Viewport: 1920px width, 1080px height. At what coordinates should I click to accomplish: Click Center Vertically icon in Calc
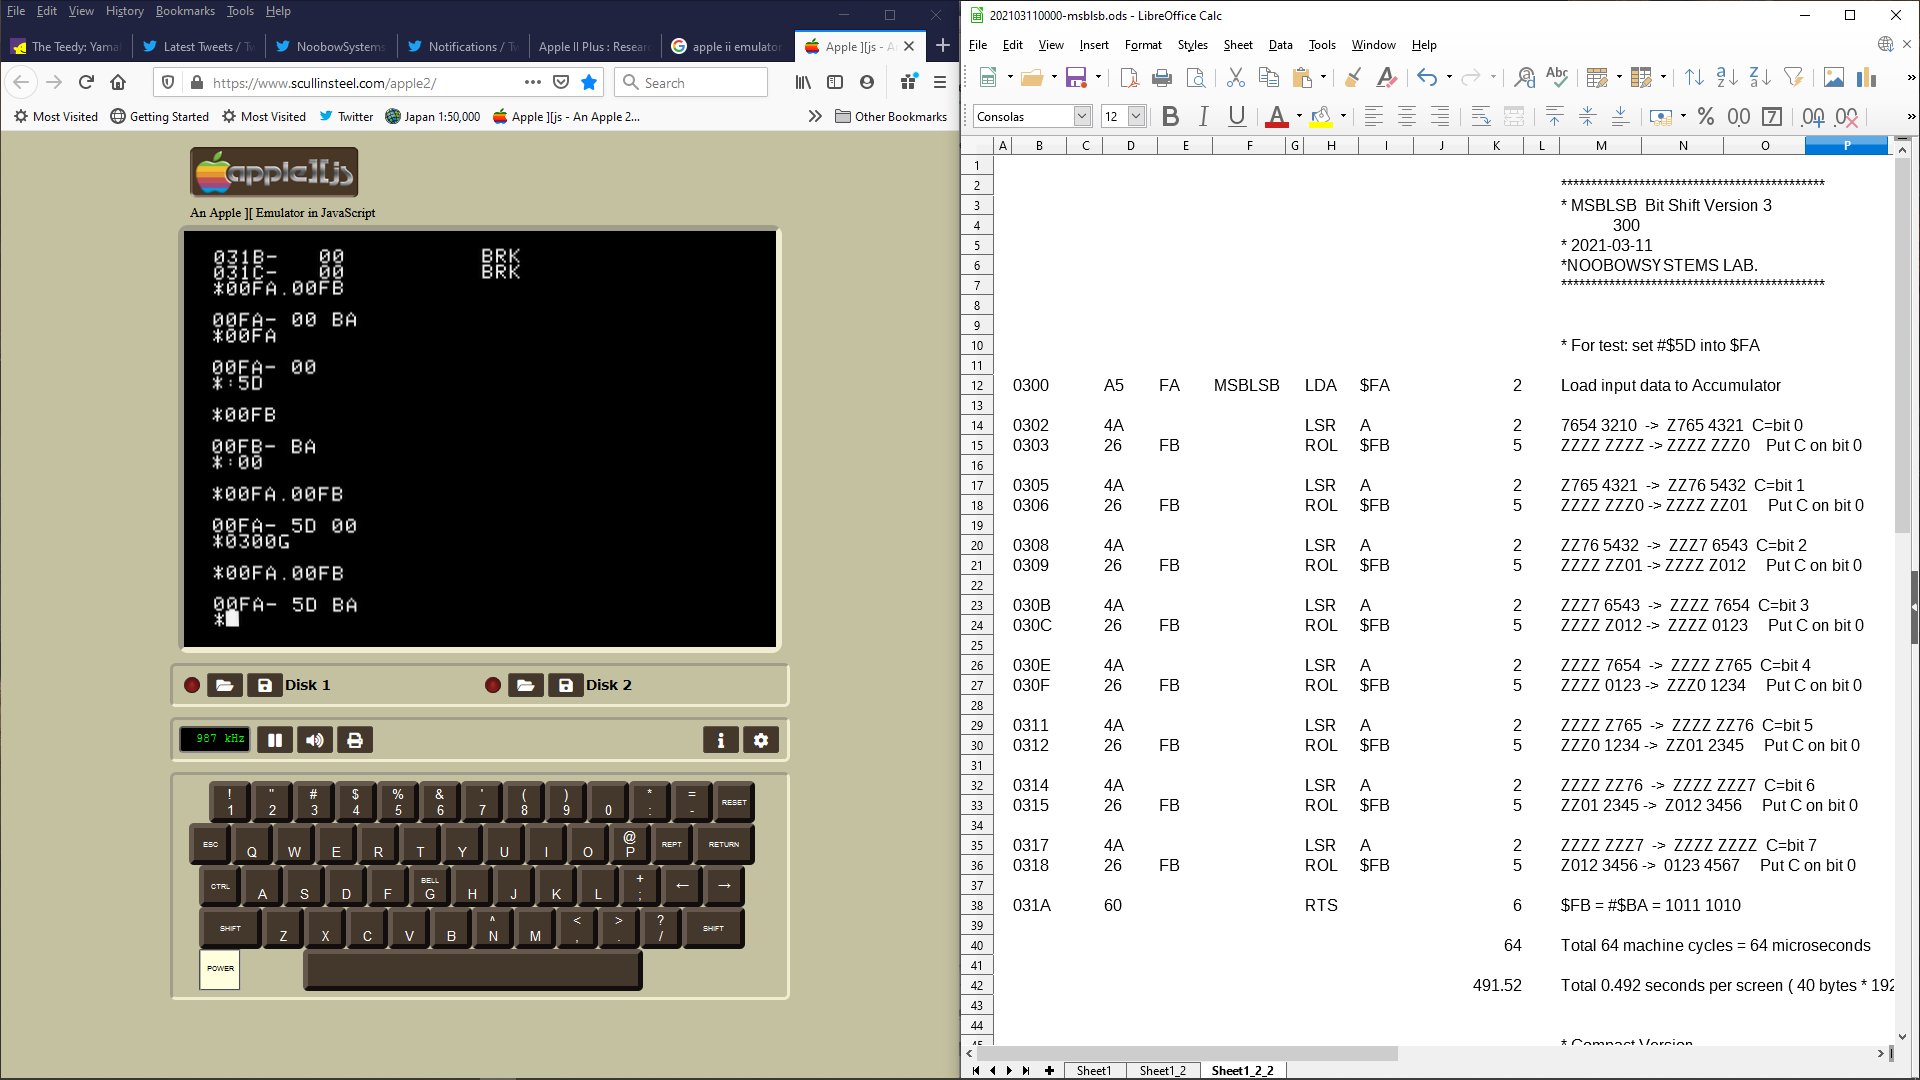click(1587, 117)
